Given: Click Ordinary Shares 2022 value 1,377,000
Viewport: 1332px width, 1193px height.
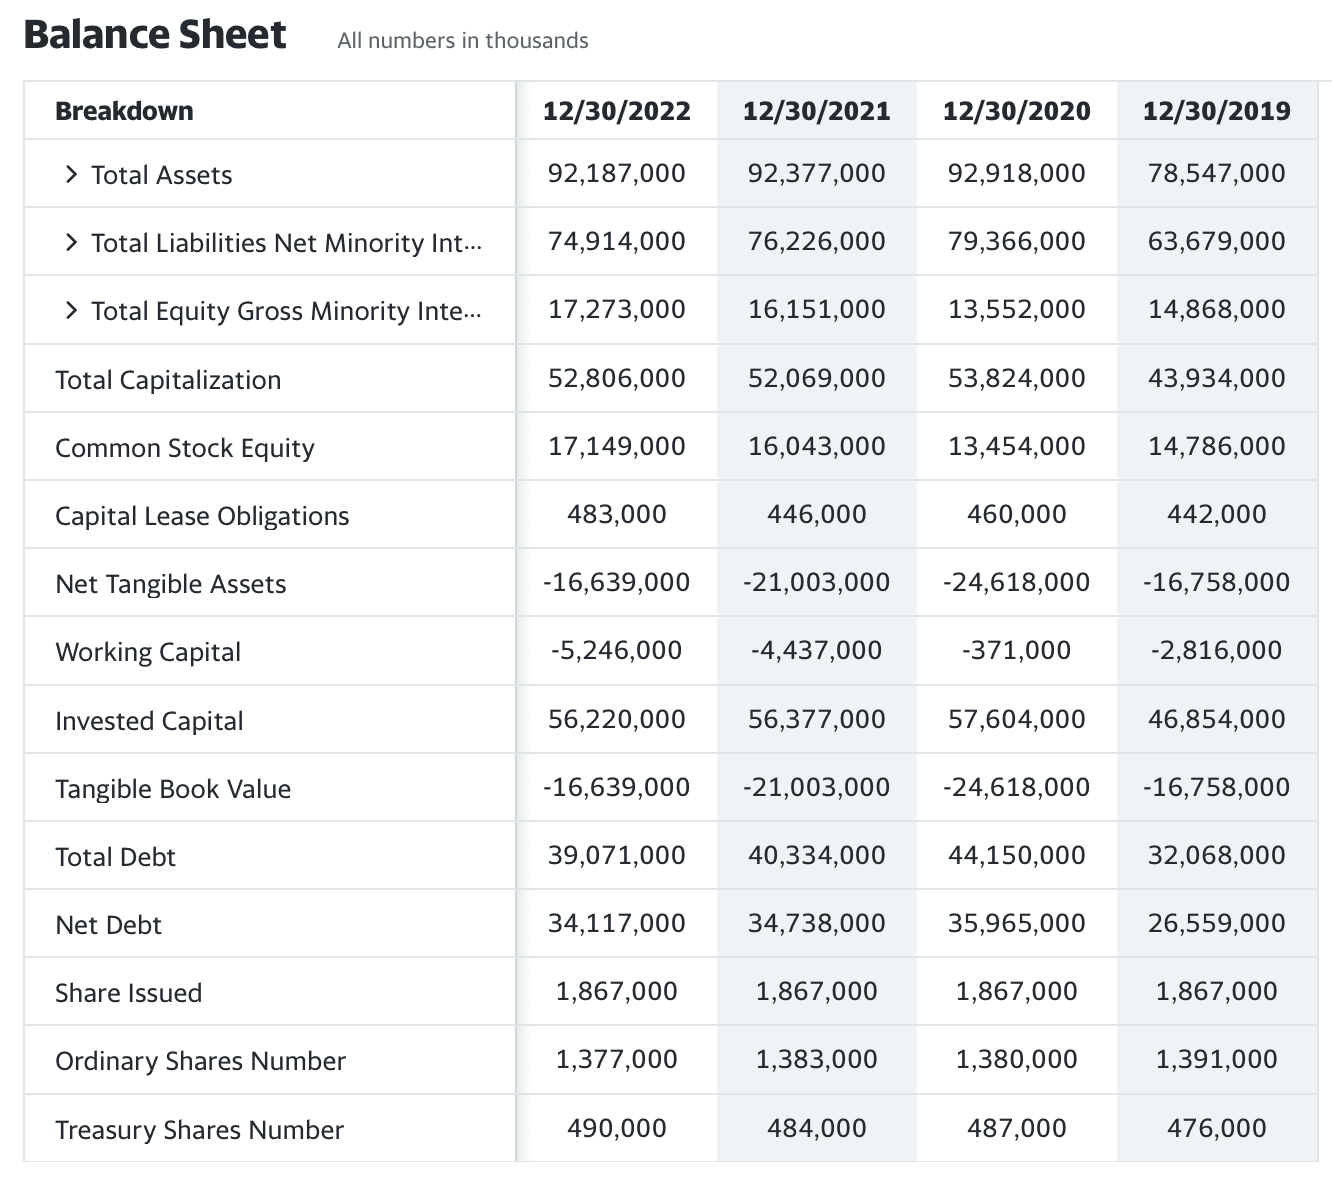Looking at the screenshot, I should 617,1059.
